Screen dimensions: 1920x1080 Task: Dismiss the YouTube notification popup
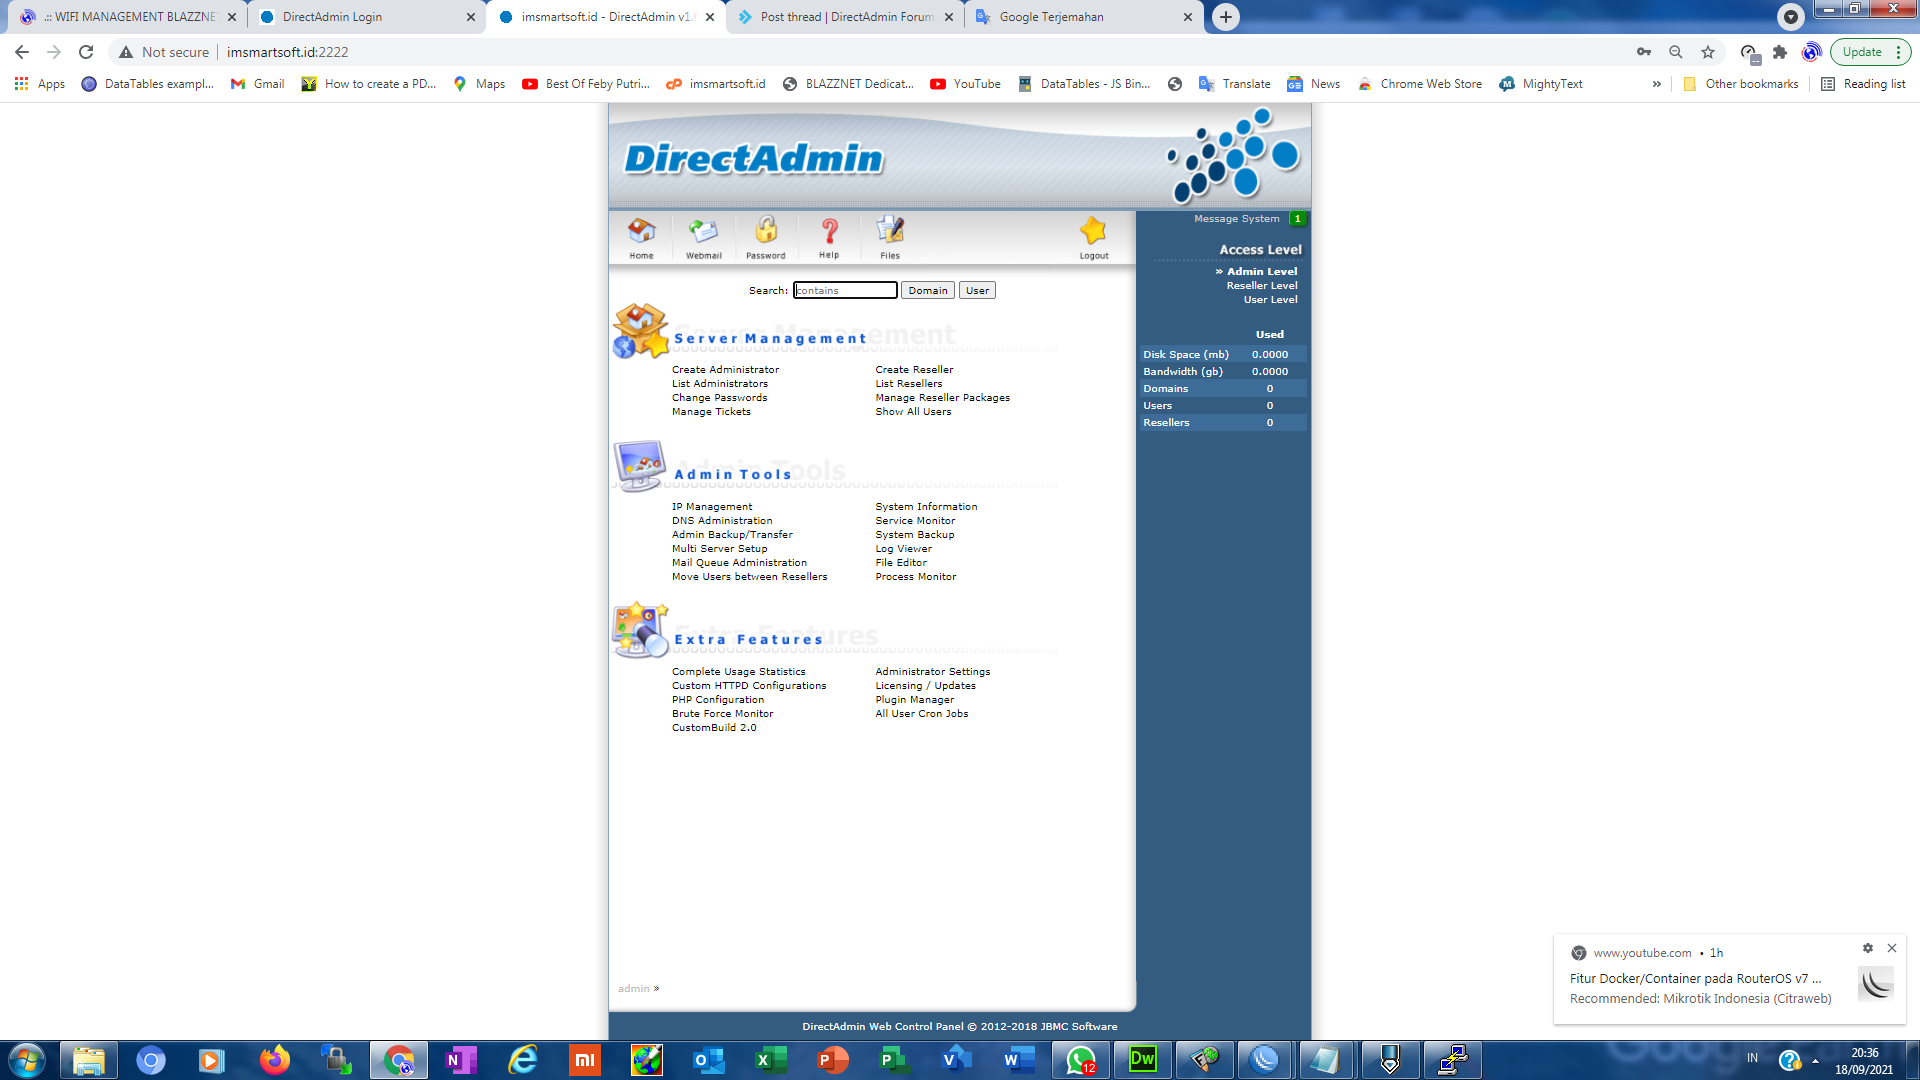tap(1892, 948)
